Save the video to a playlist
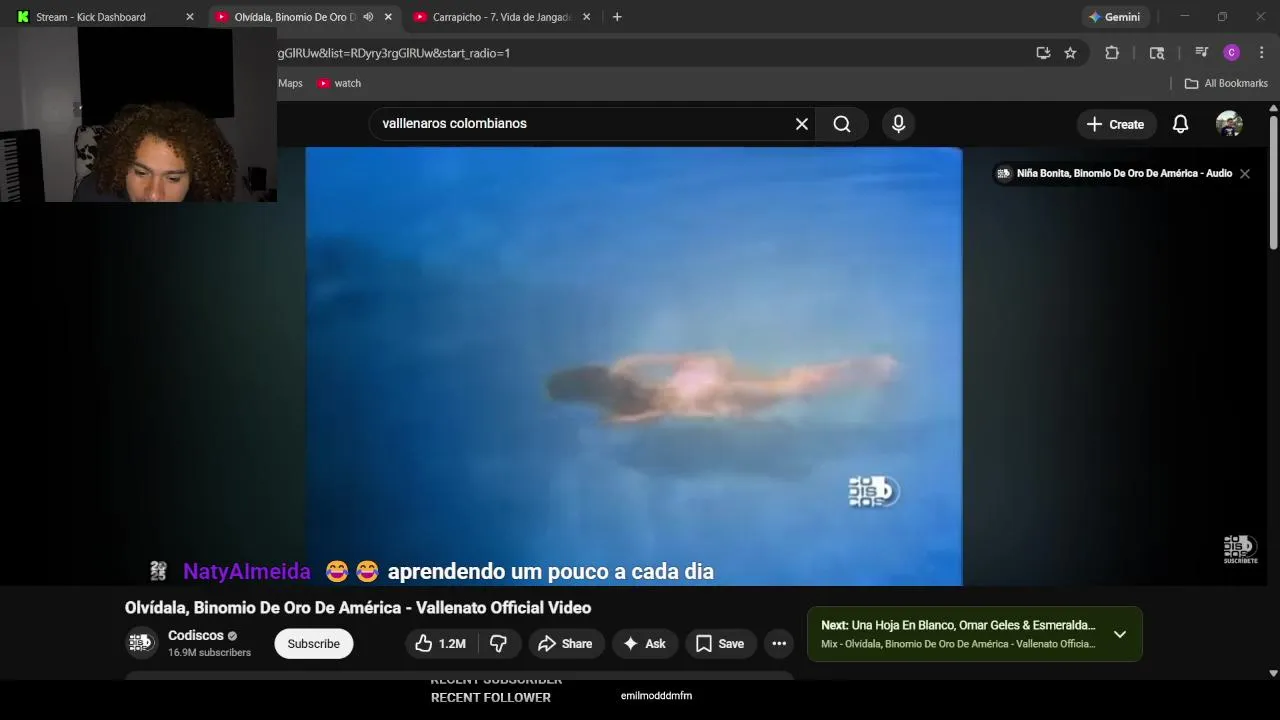Viewport: 1280px width, 720px height. click(720, 644)
